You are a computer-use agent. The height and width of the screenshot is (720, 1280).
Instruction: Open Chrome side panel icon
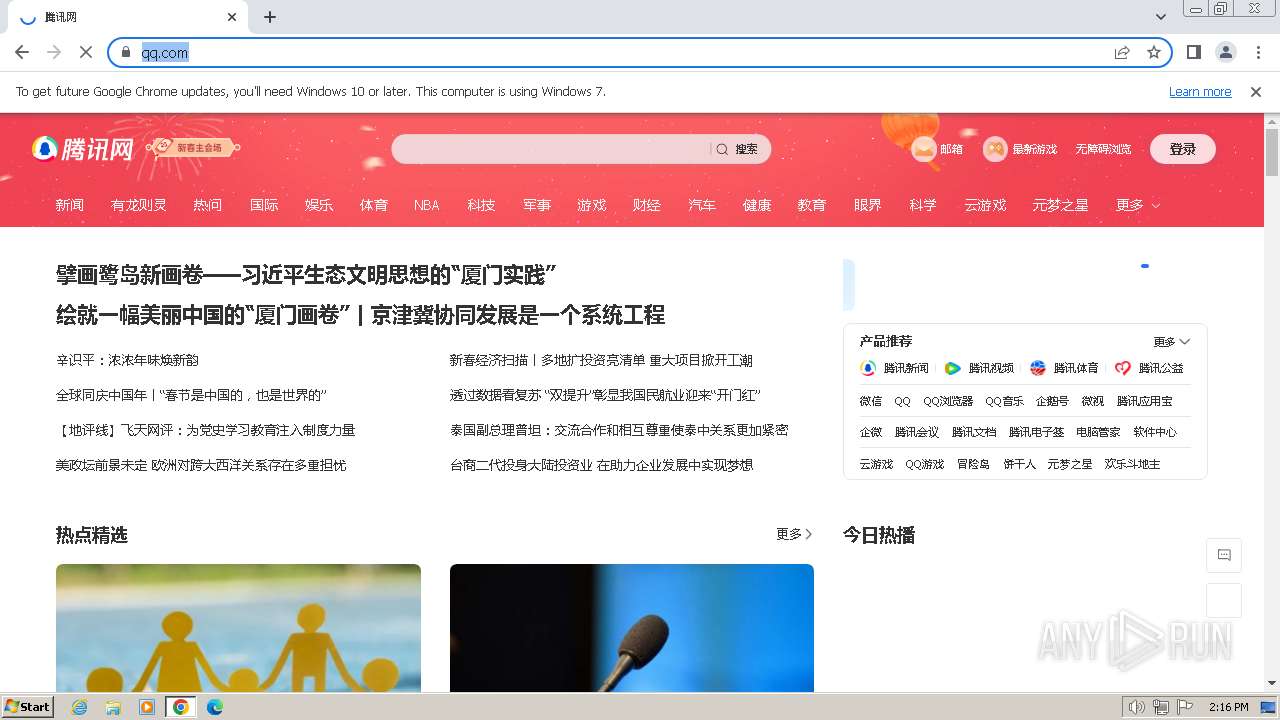[x=1193, y=52]
